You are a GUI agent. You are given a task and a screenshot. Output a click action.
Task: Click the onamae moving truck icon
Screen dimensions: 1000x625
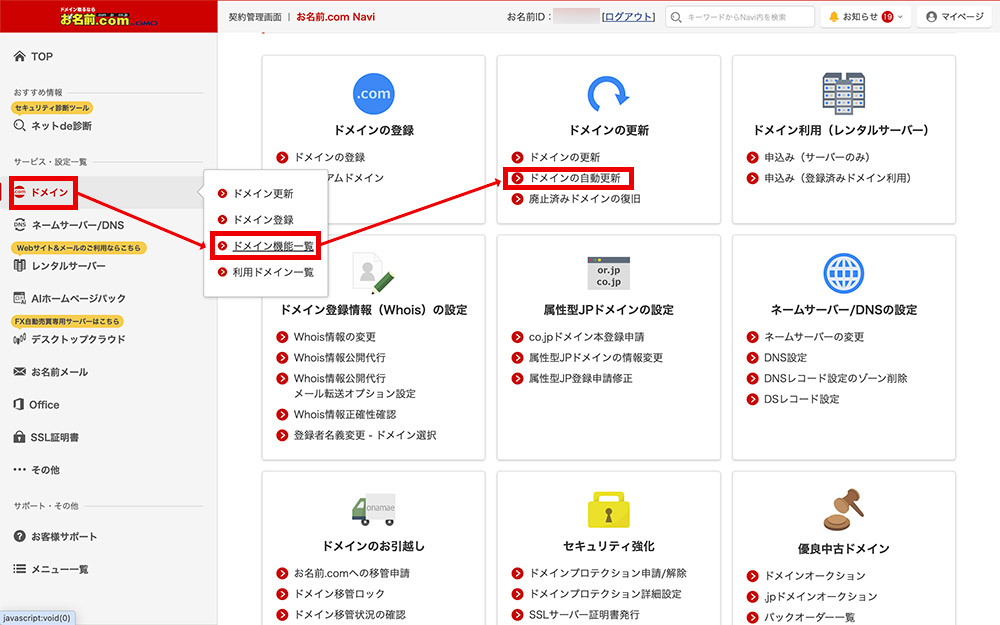coord(372,510)
